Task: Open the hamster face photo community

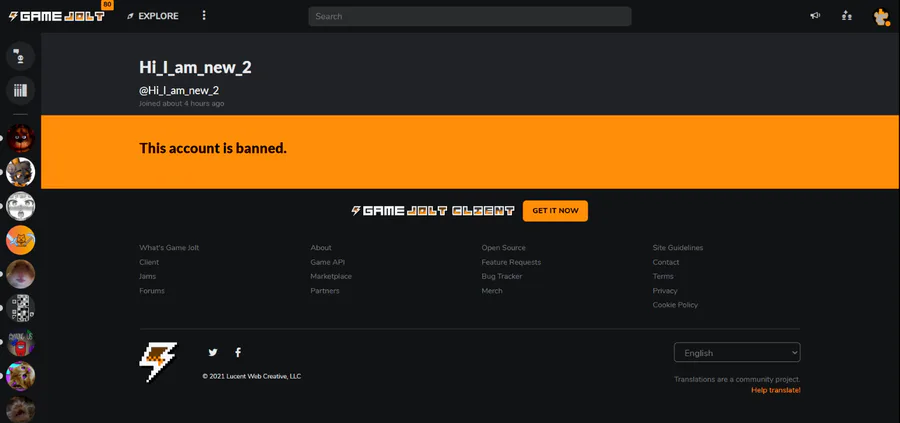Action: [21, 274]
